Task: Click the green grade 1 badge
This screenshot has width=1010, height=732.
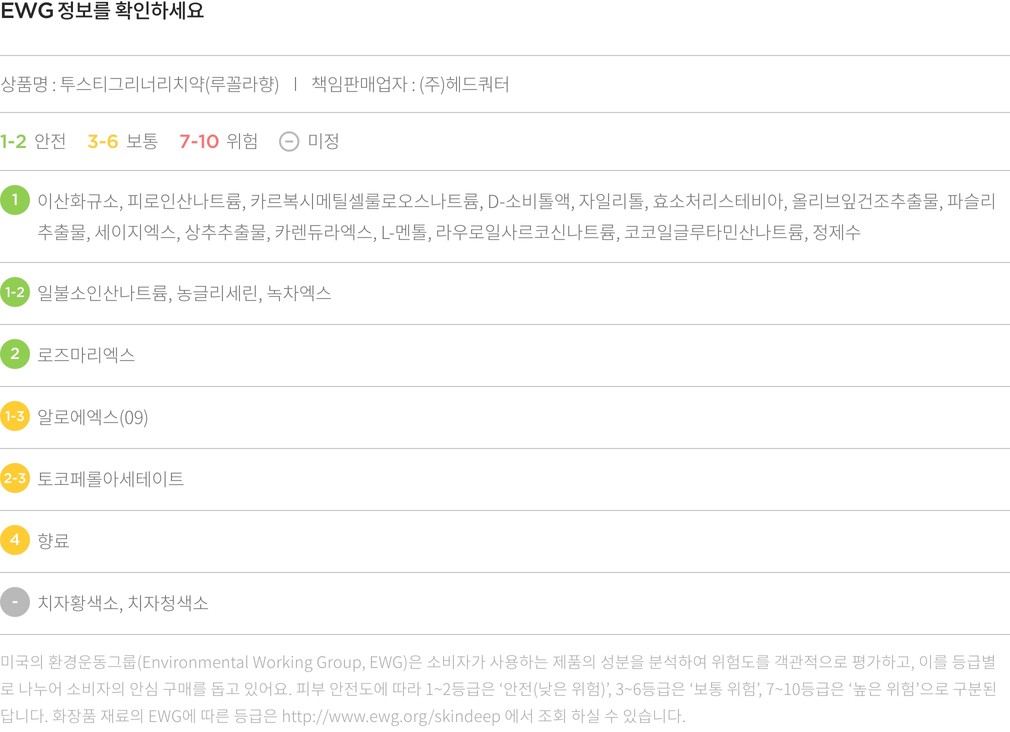Action: point(15,200)
